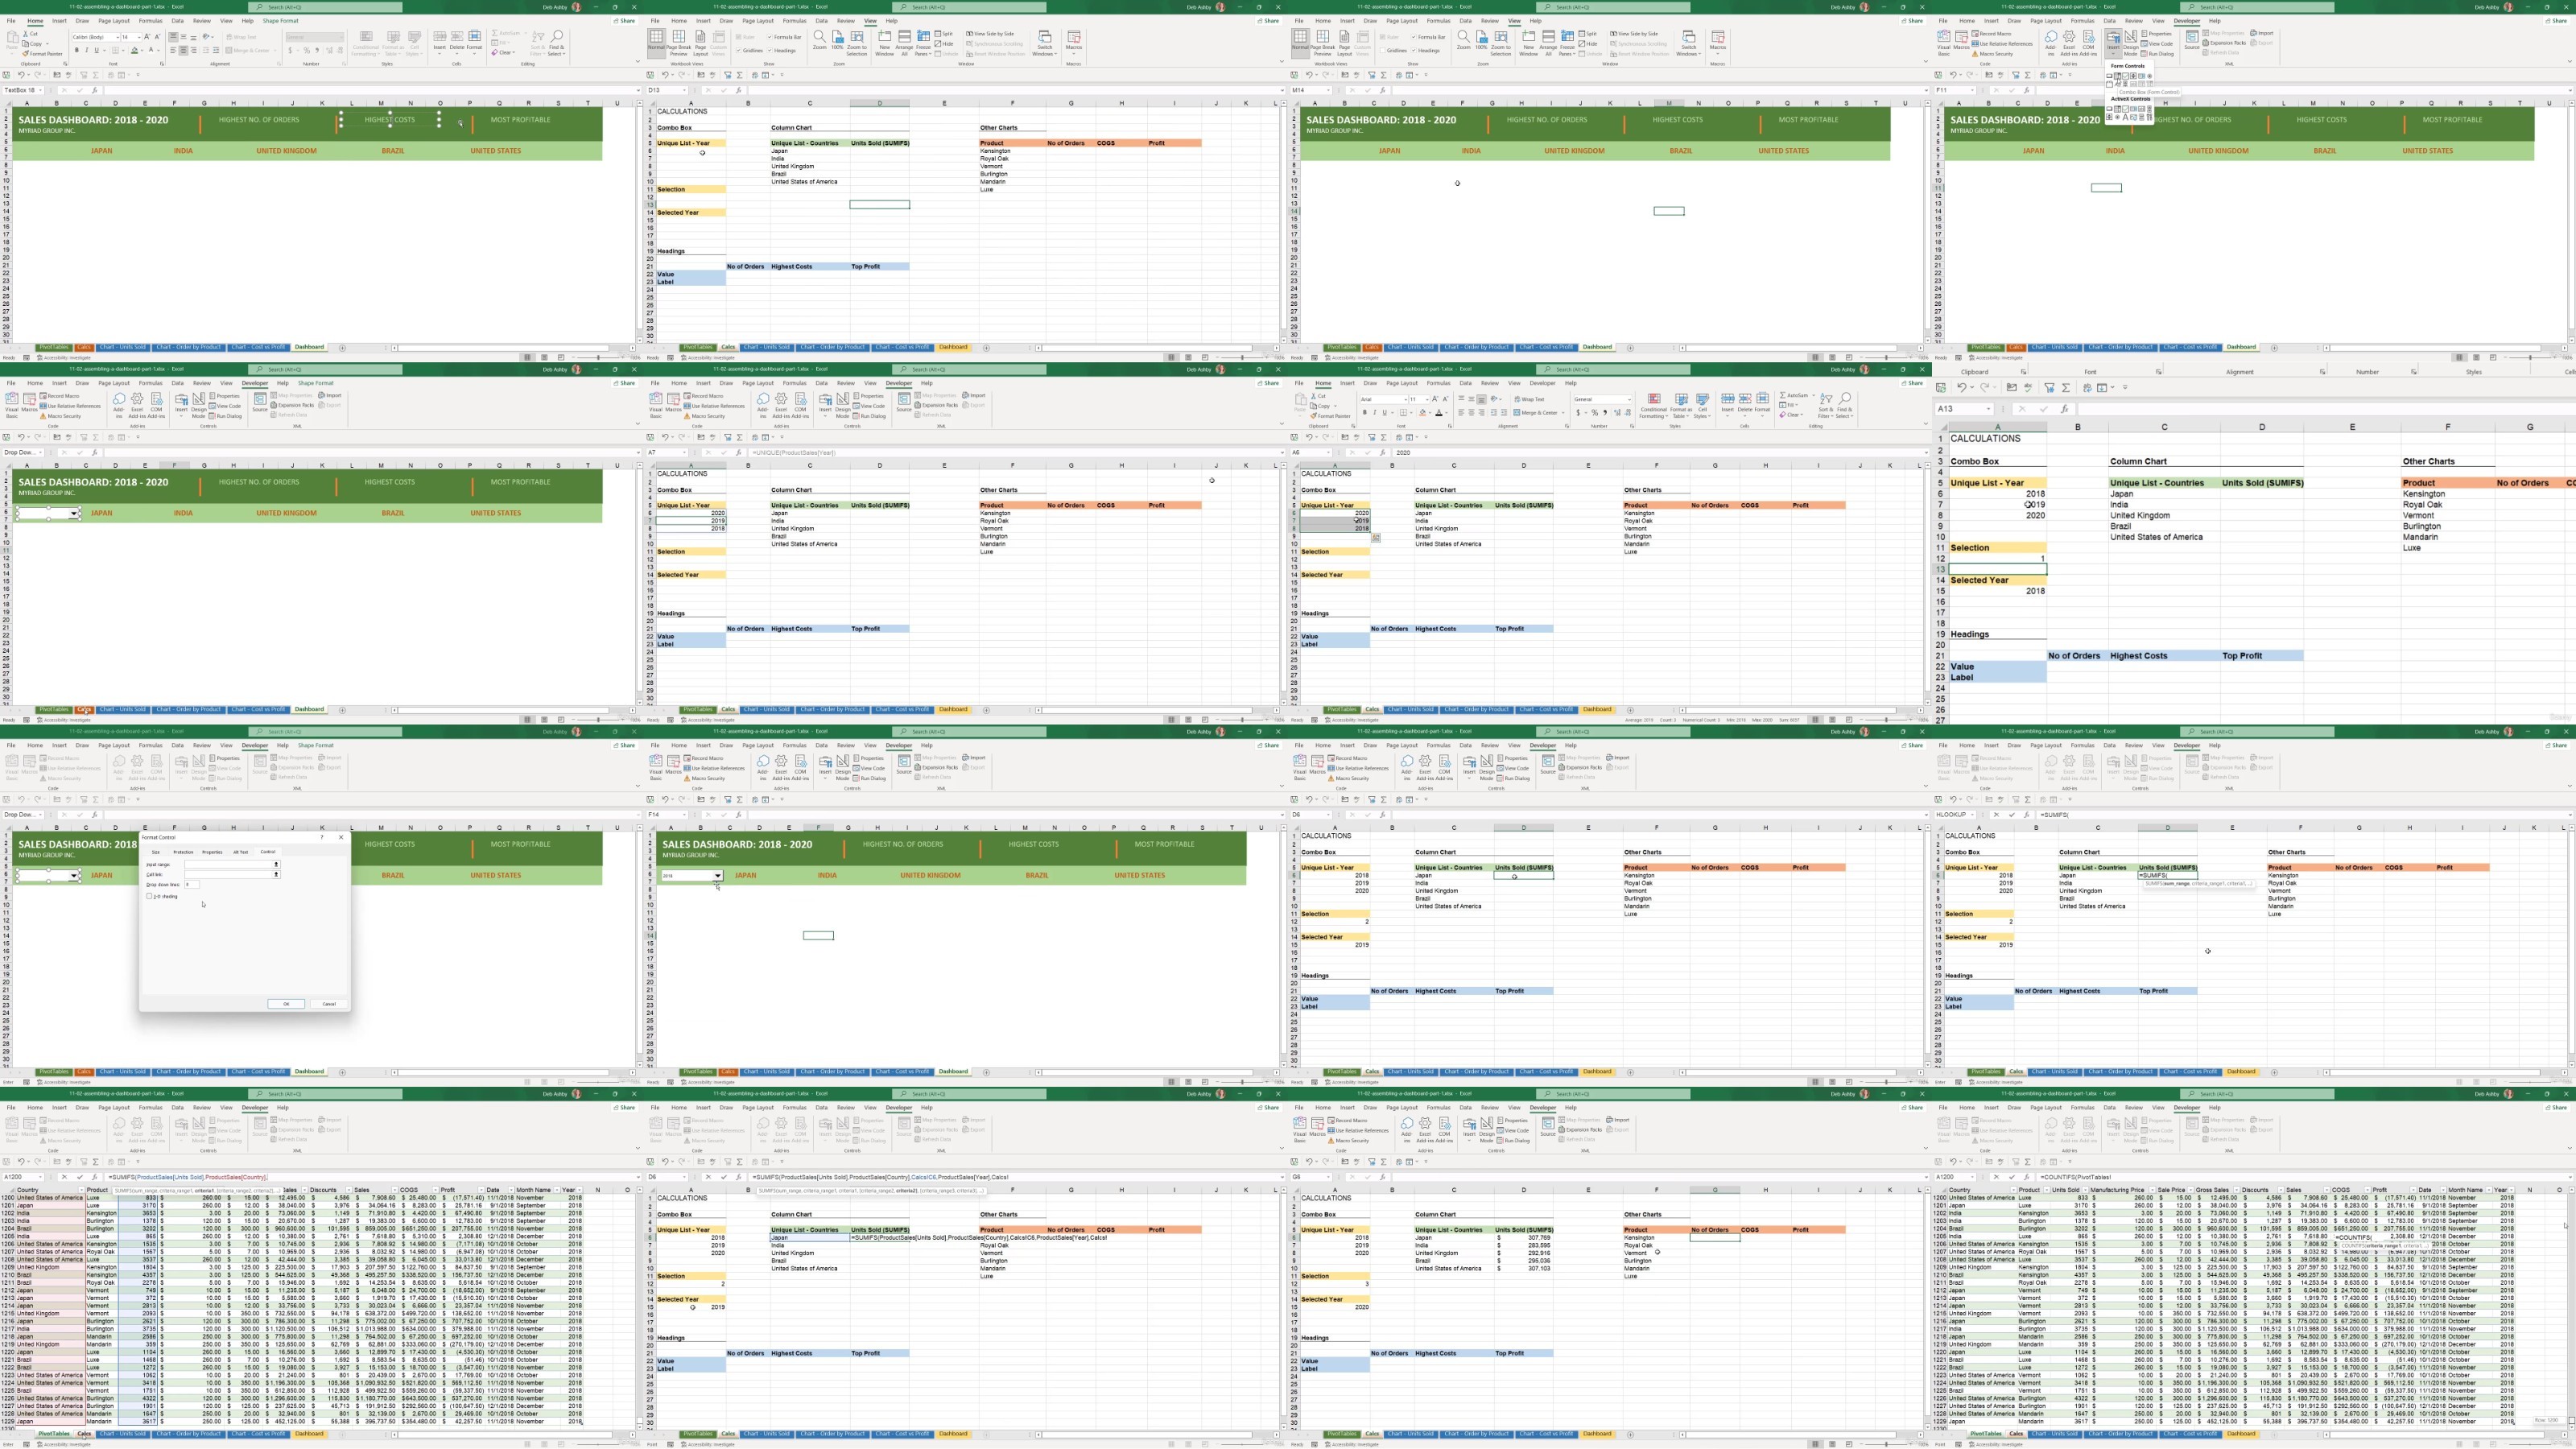Collapse the ribbon in TextBox 18 window
This screenshot has height=1449, width=2576.
[639, 61]
